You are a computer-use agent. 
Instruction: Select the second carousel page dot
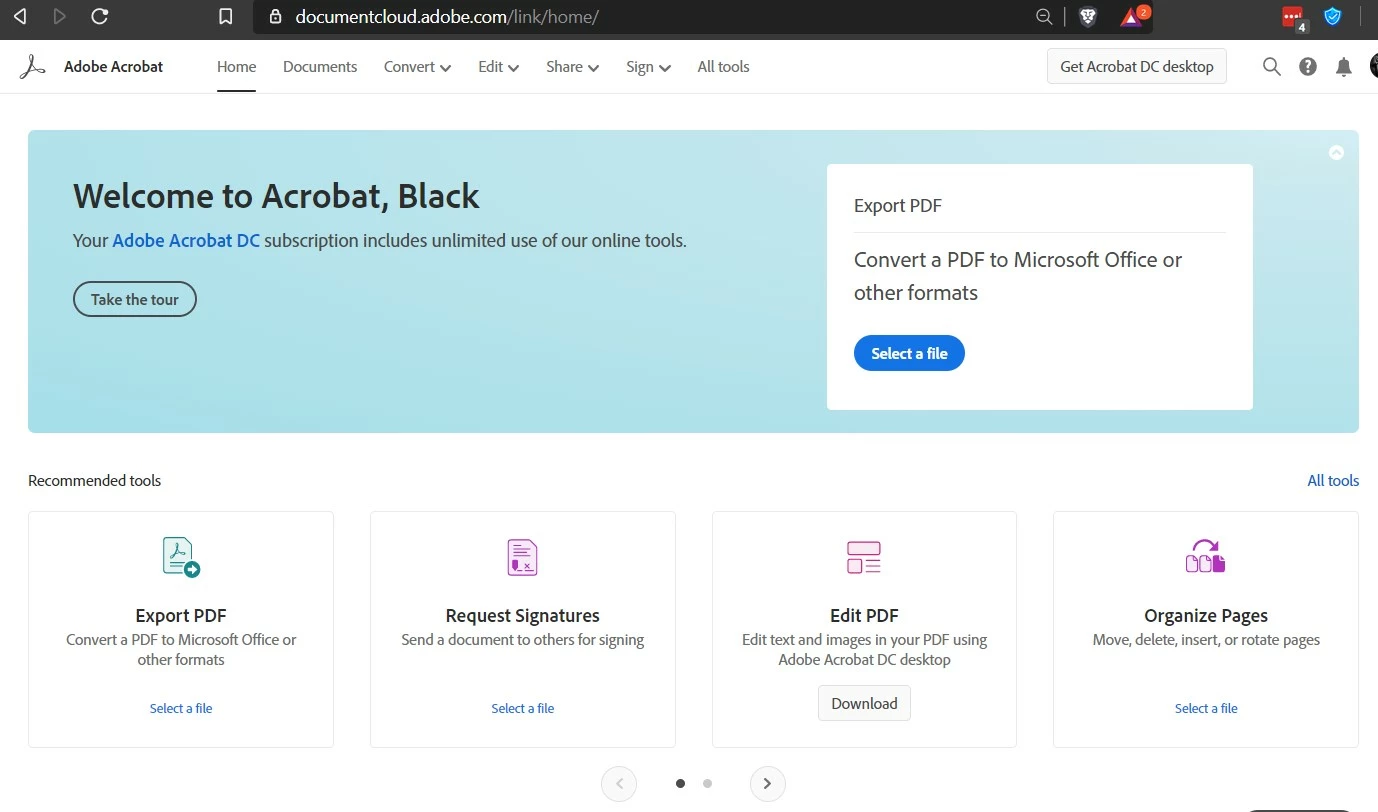point(707,784)
